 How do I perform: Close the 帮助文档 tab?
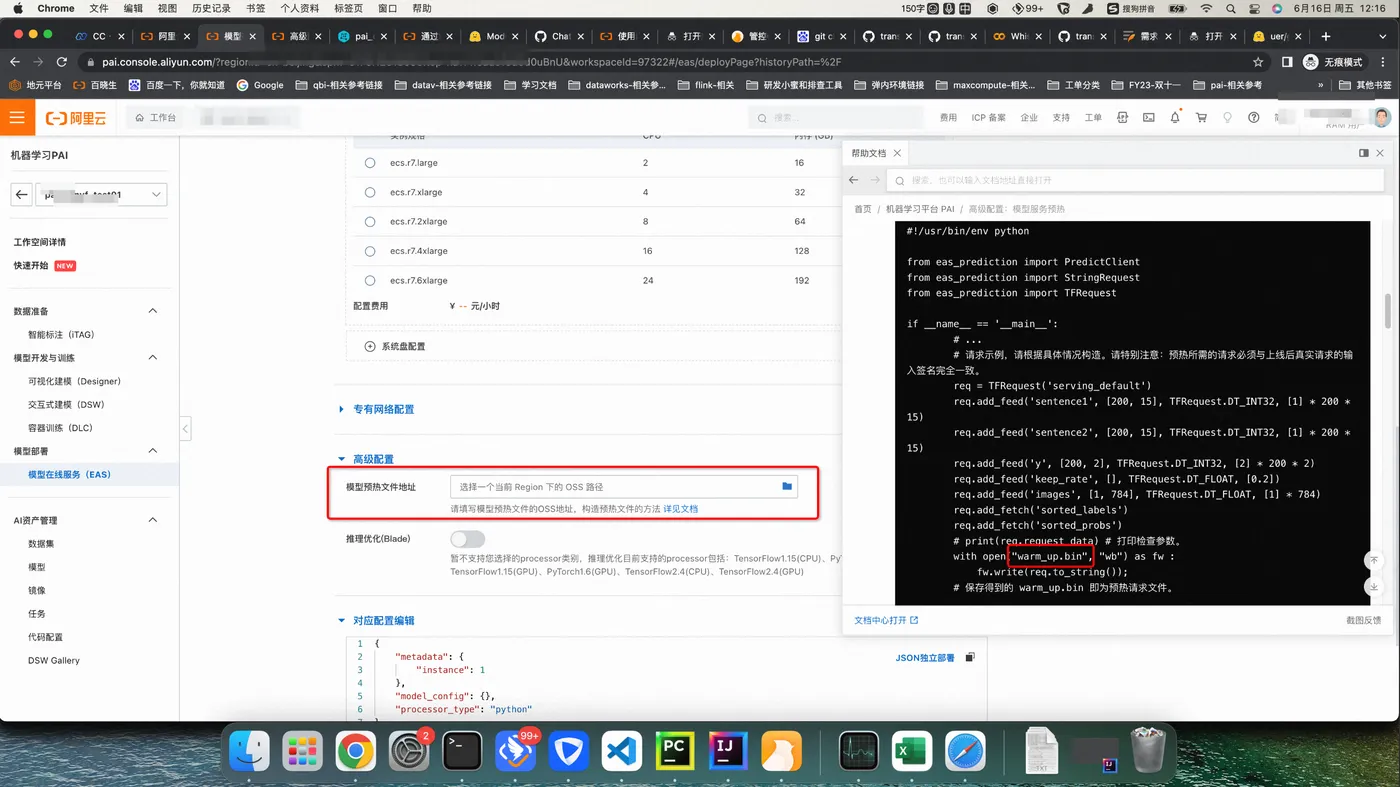pyautogui.click(x=897, y=153)
